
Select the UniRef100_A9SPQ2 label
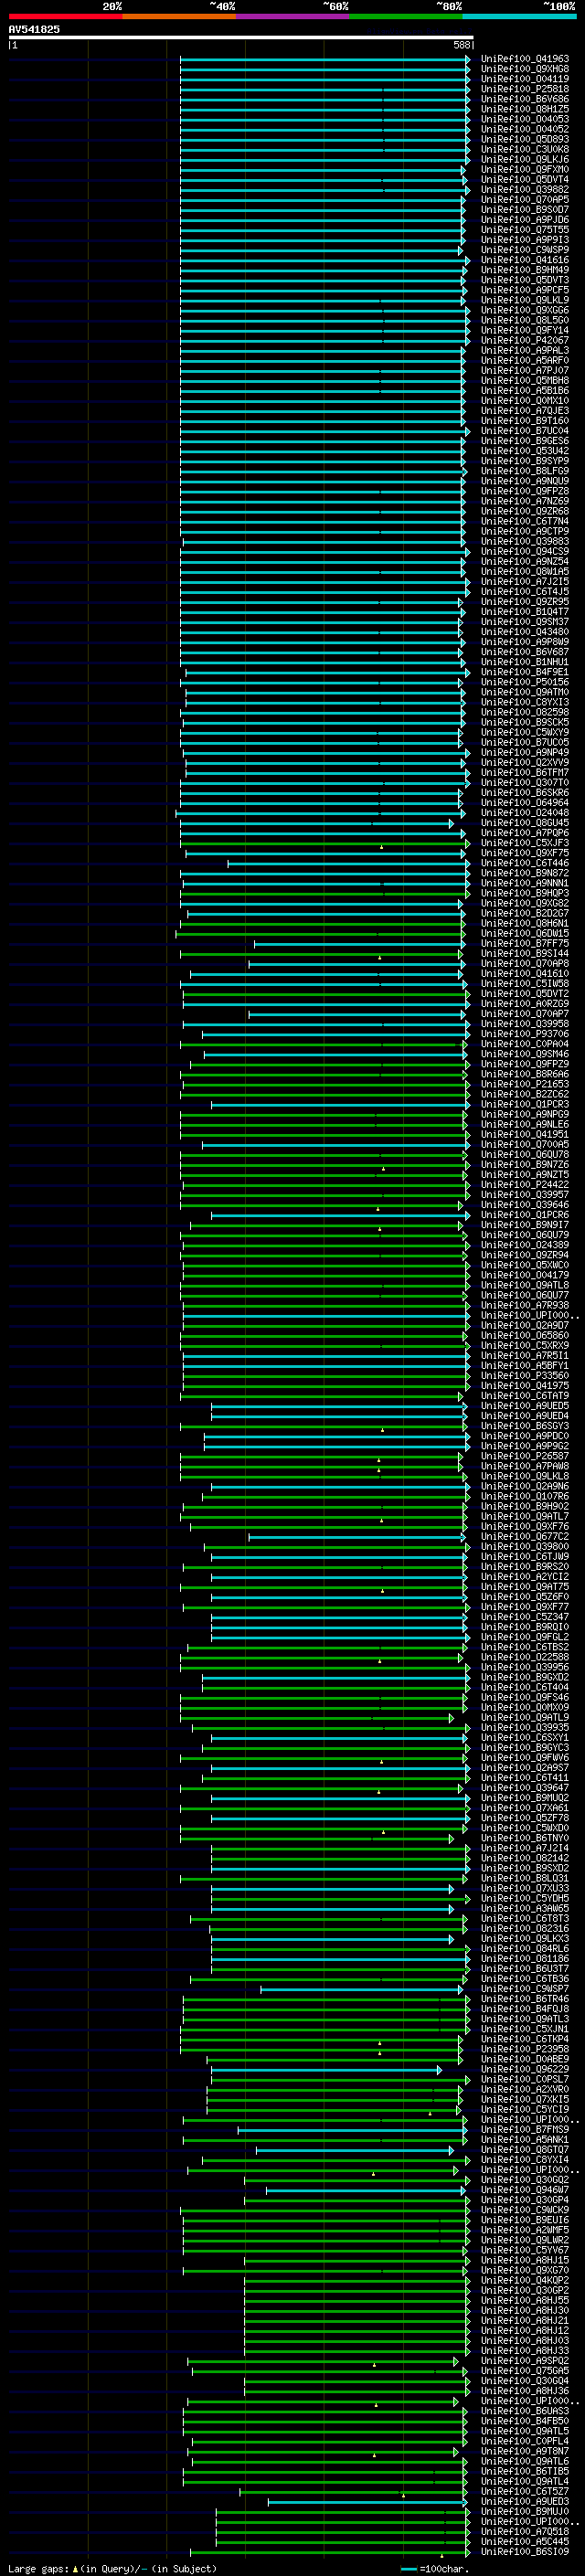(x=524, y=2360)
